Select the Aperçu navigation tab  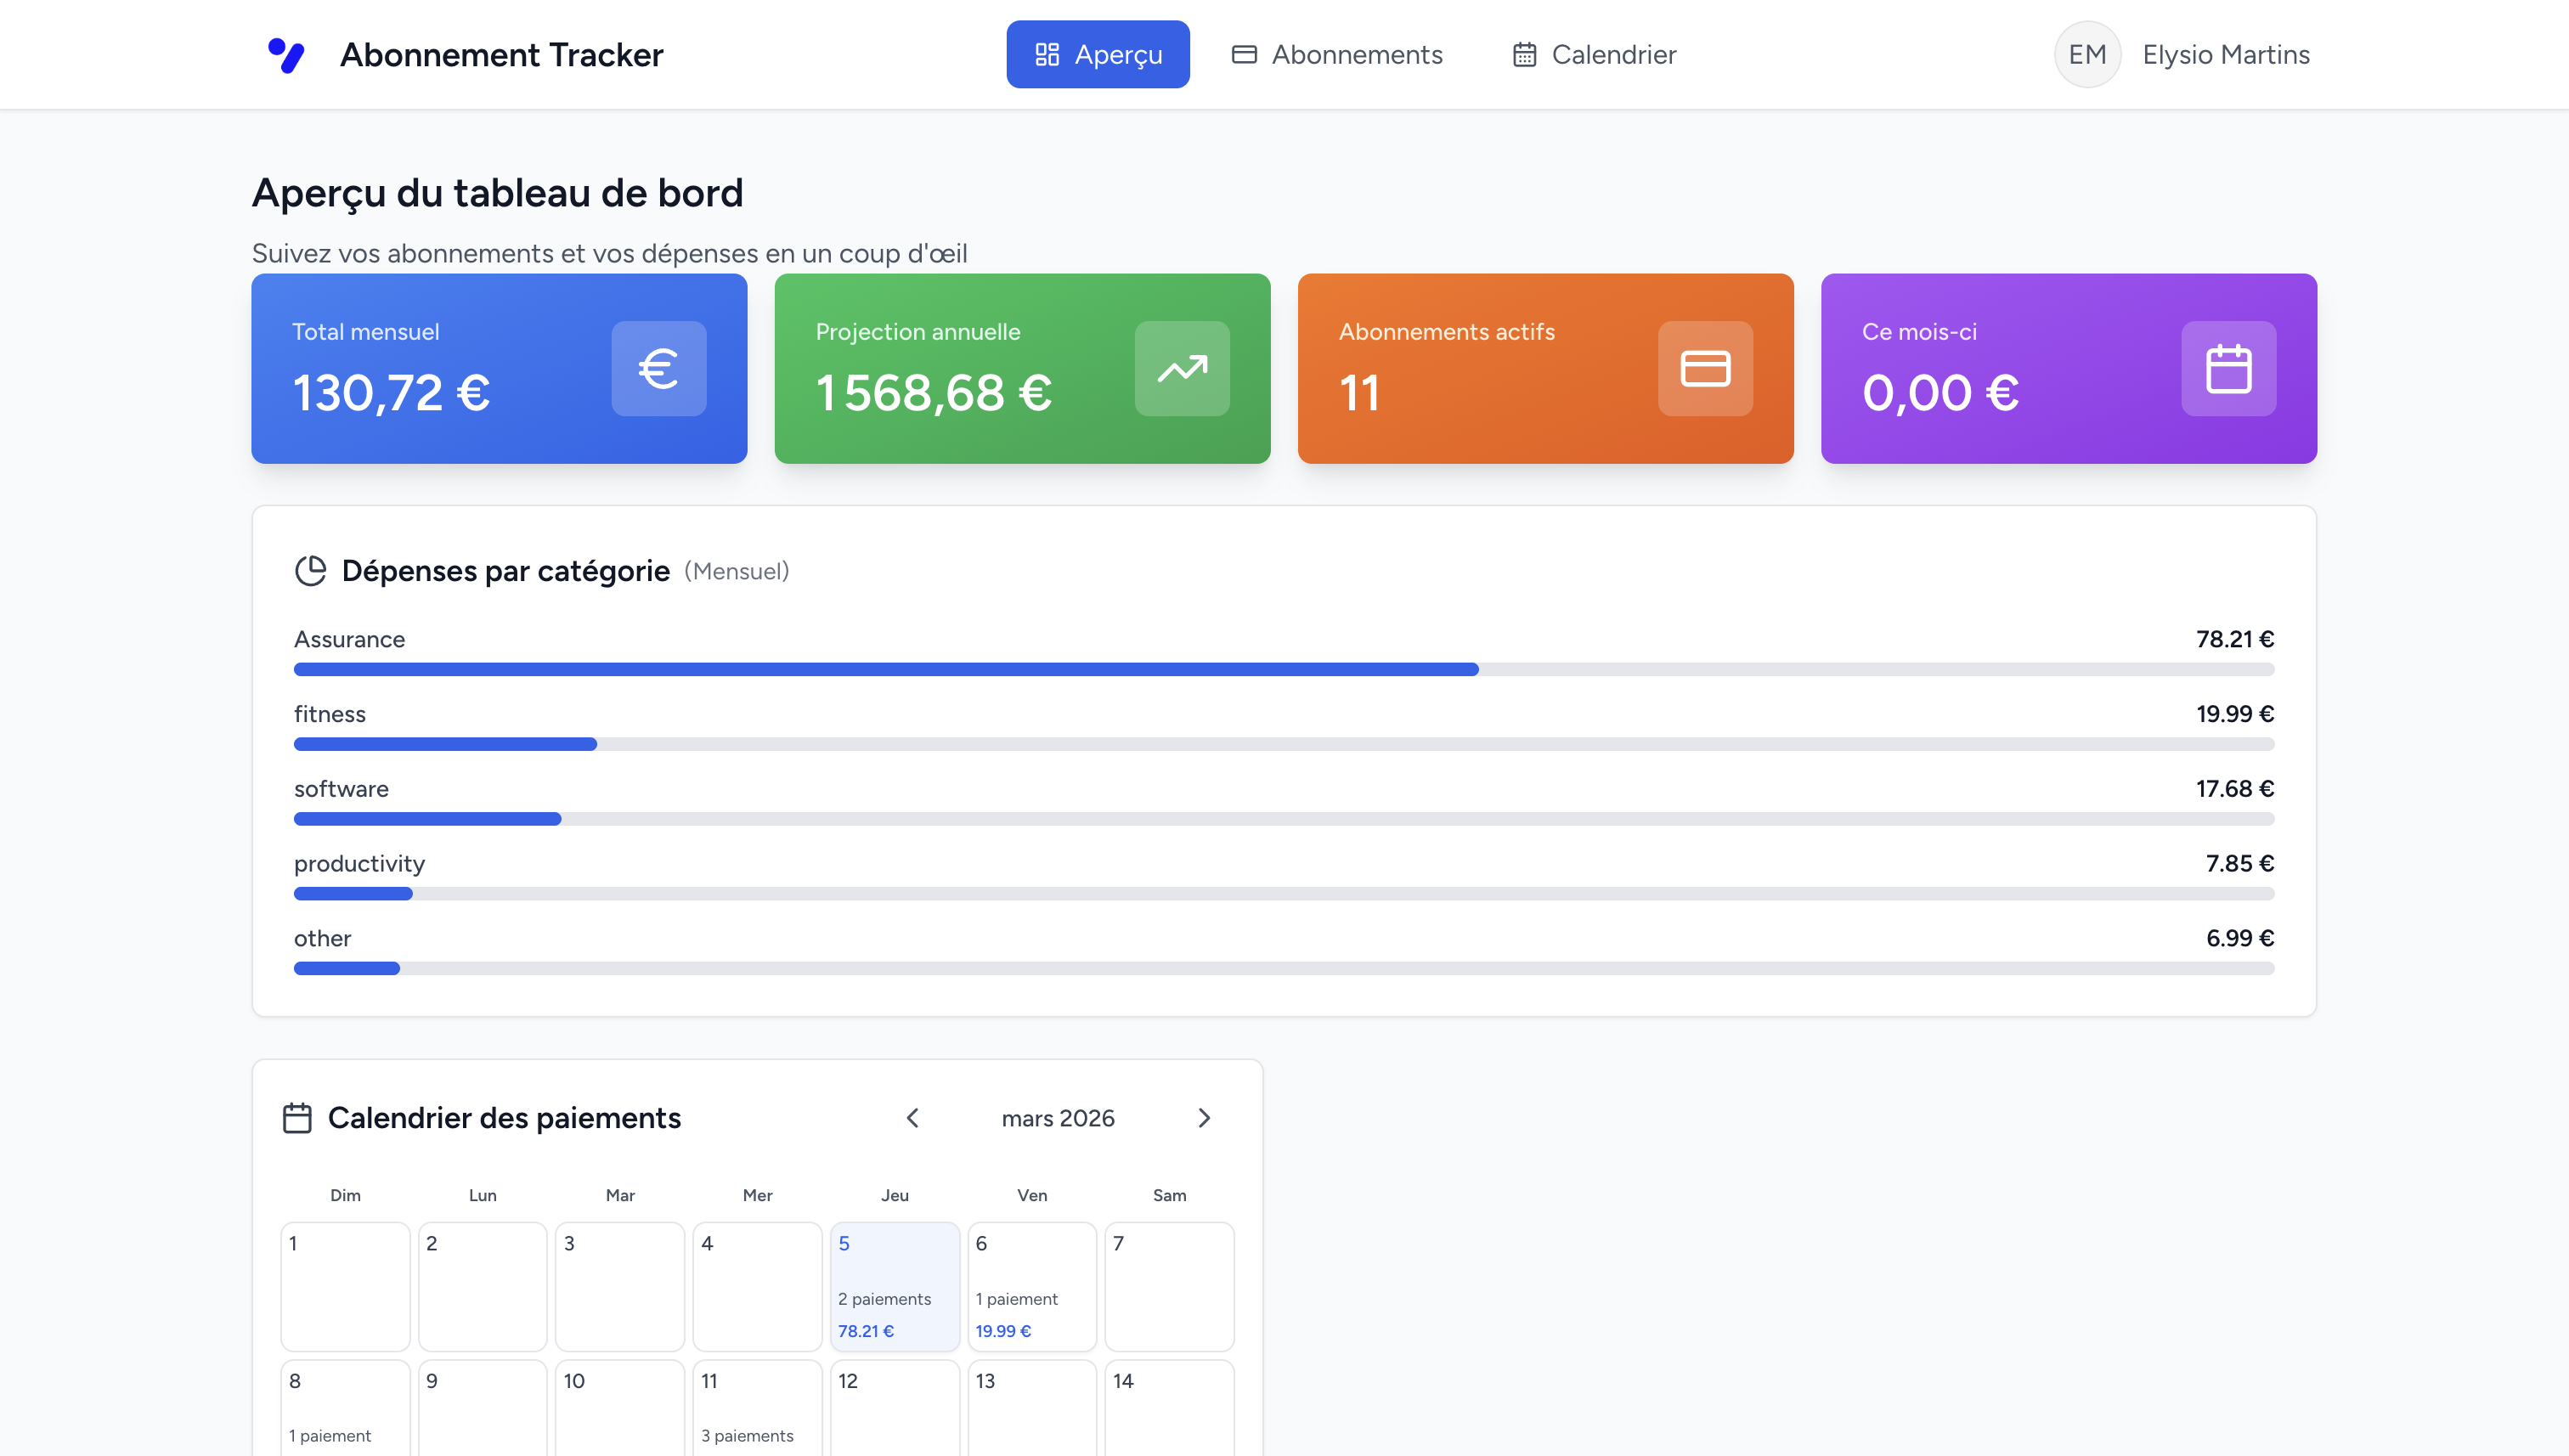[x=1097, y=55]
